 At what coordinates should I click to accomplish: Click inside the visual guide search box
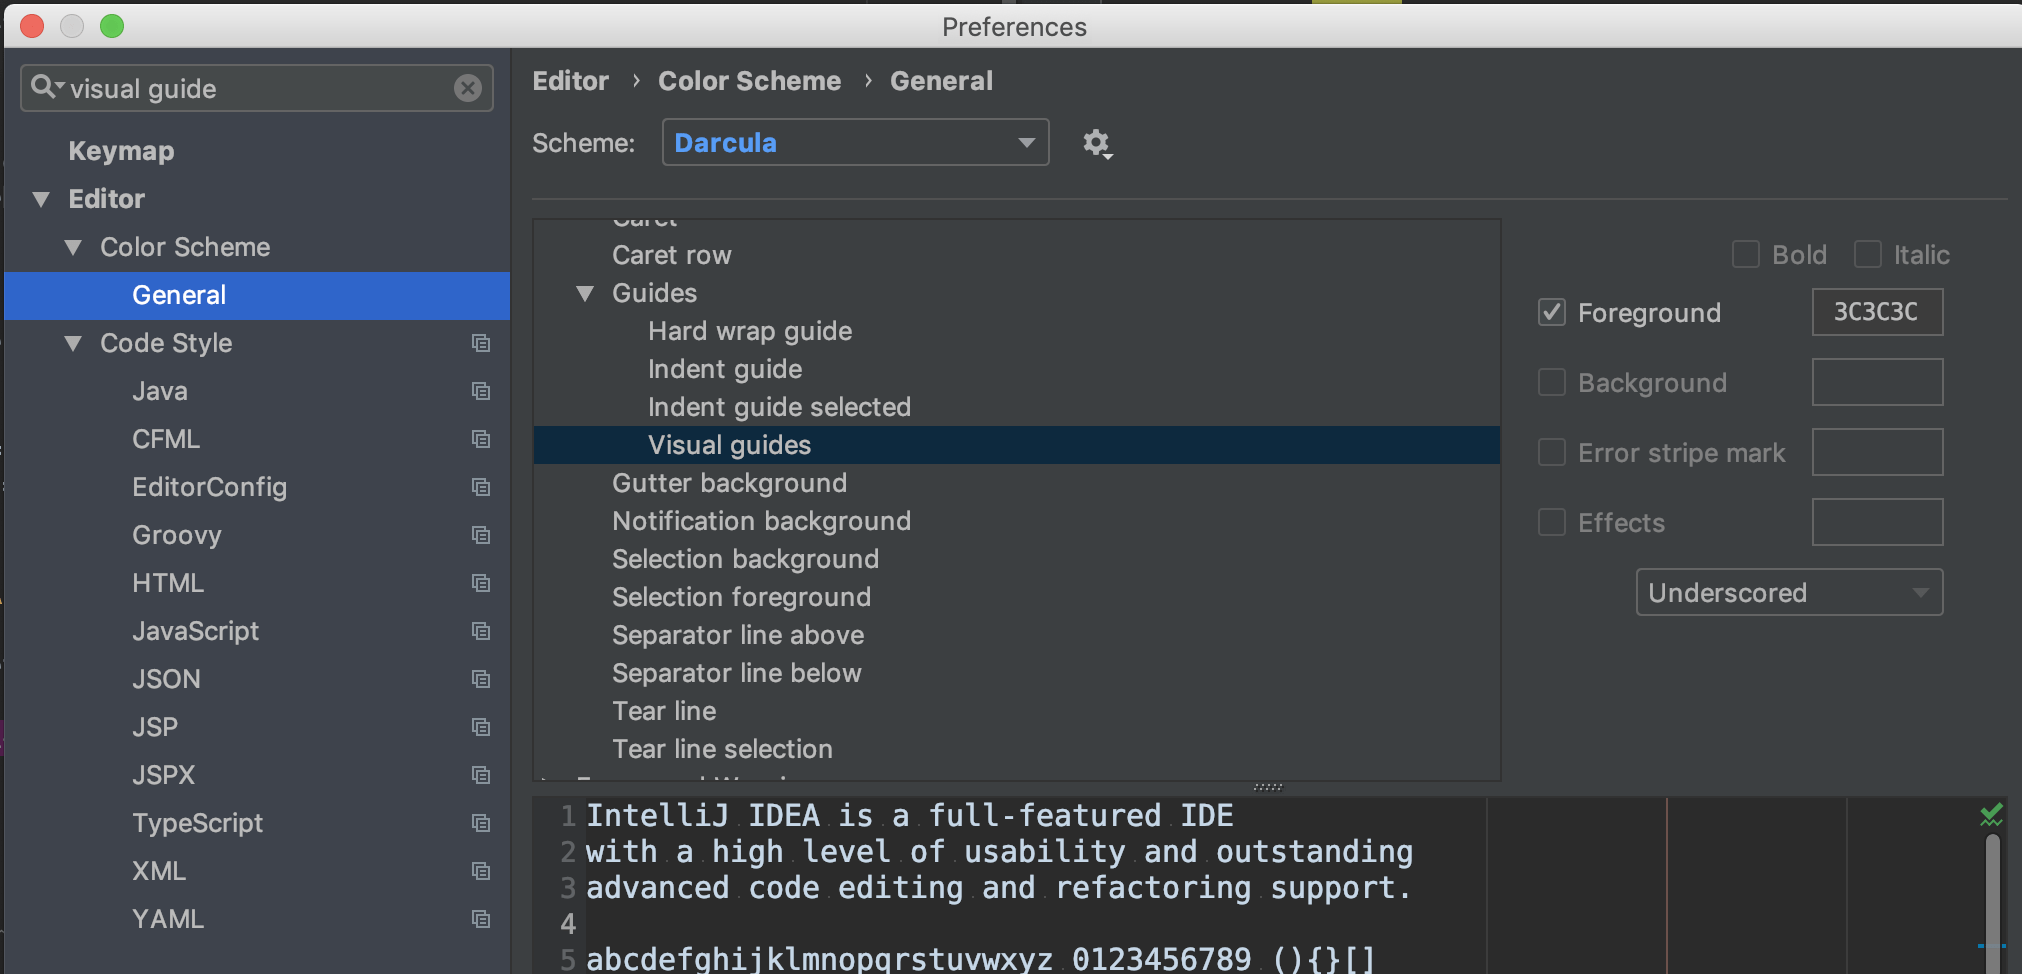tap(250, 88)
